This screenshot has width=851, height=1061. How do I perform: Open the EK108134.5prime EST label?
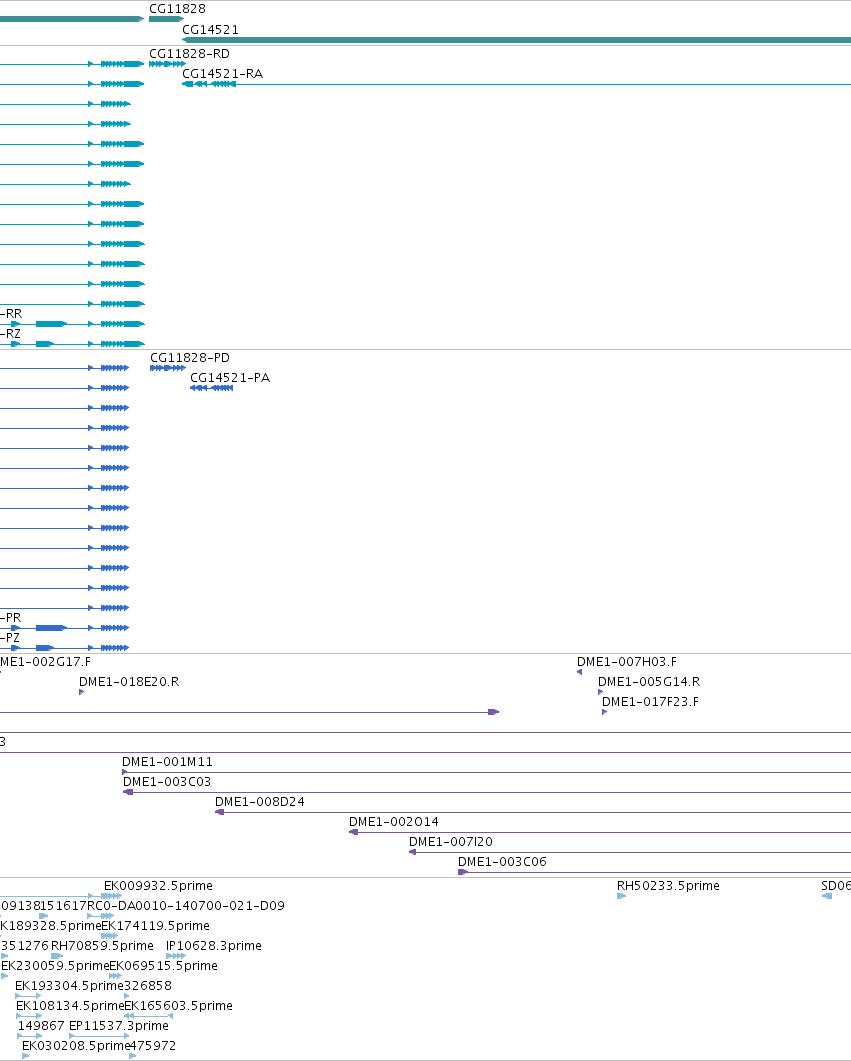[x=70, y=1006]
